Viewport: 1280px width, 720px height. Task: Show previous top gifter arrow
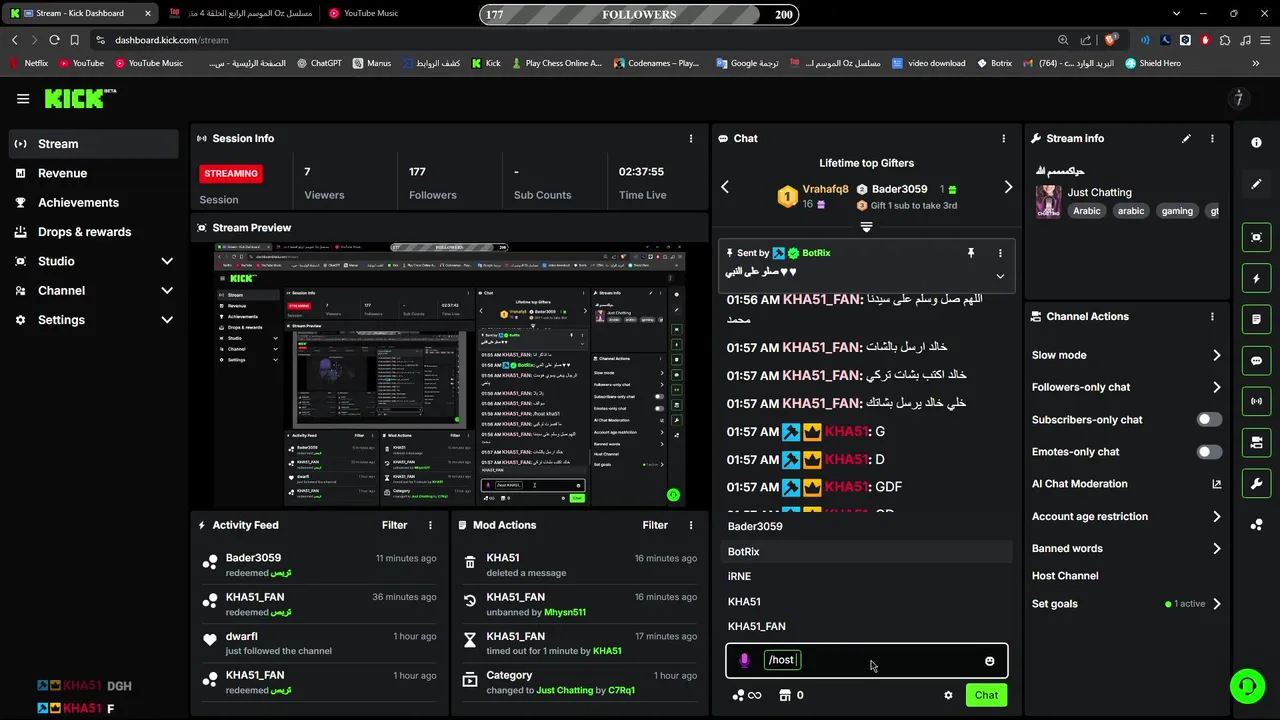click(x=725, y=187)
